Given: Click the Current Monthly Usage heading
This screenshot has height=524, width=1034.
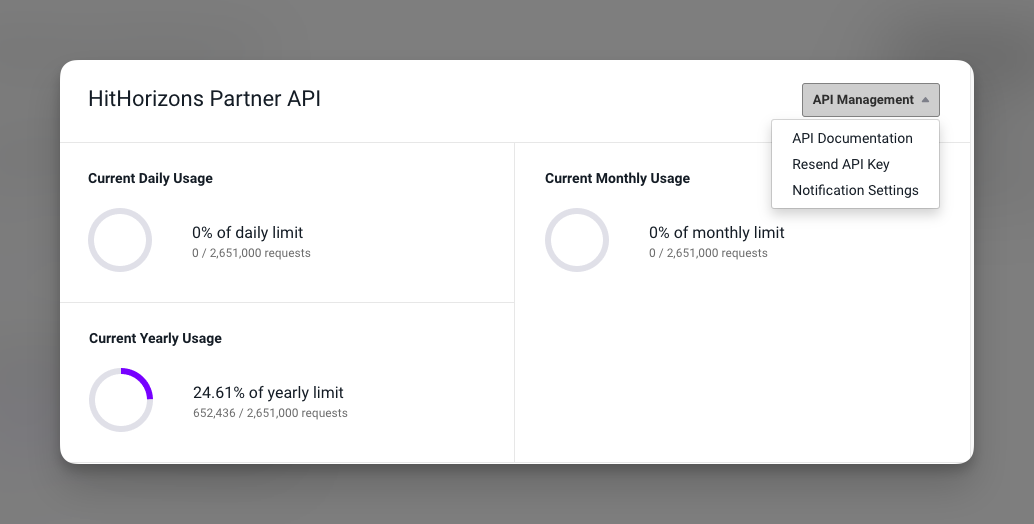Looking at the screenshot, I should click(x=617, y=179).
